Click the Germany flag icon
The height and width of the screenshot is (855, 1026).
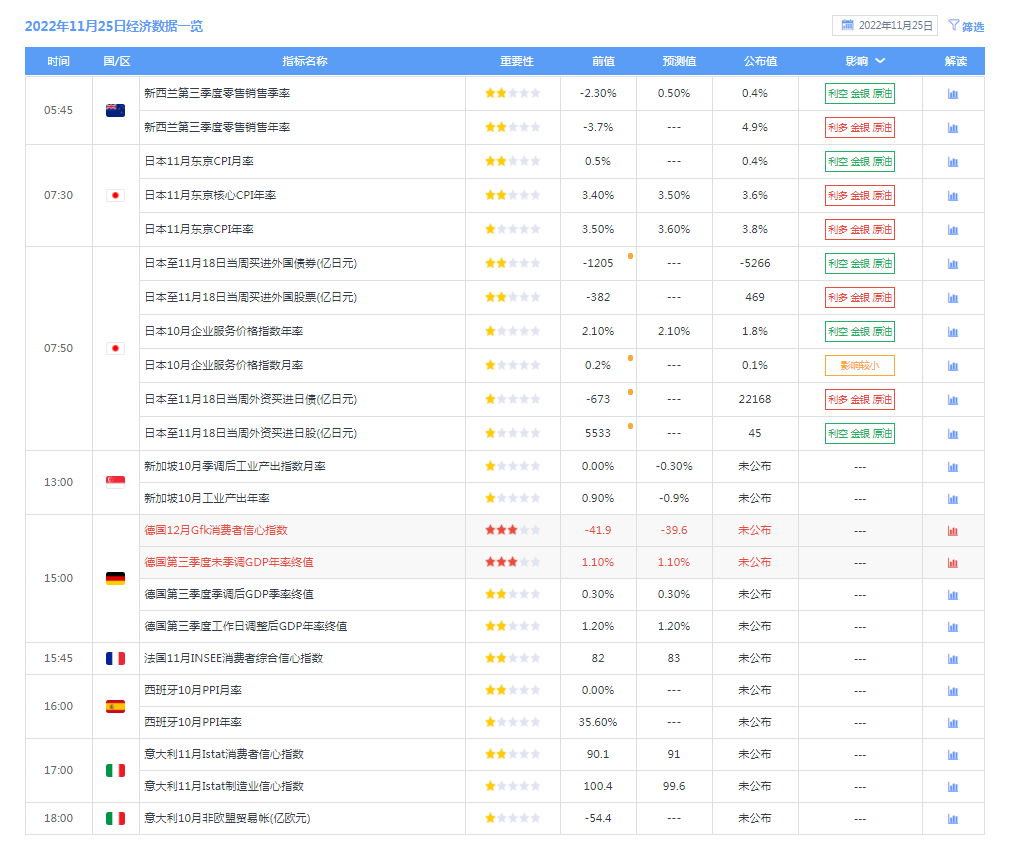pyautogui.click(x=116, y=578)
